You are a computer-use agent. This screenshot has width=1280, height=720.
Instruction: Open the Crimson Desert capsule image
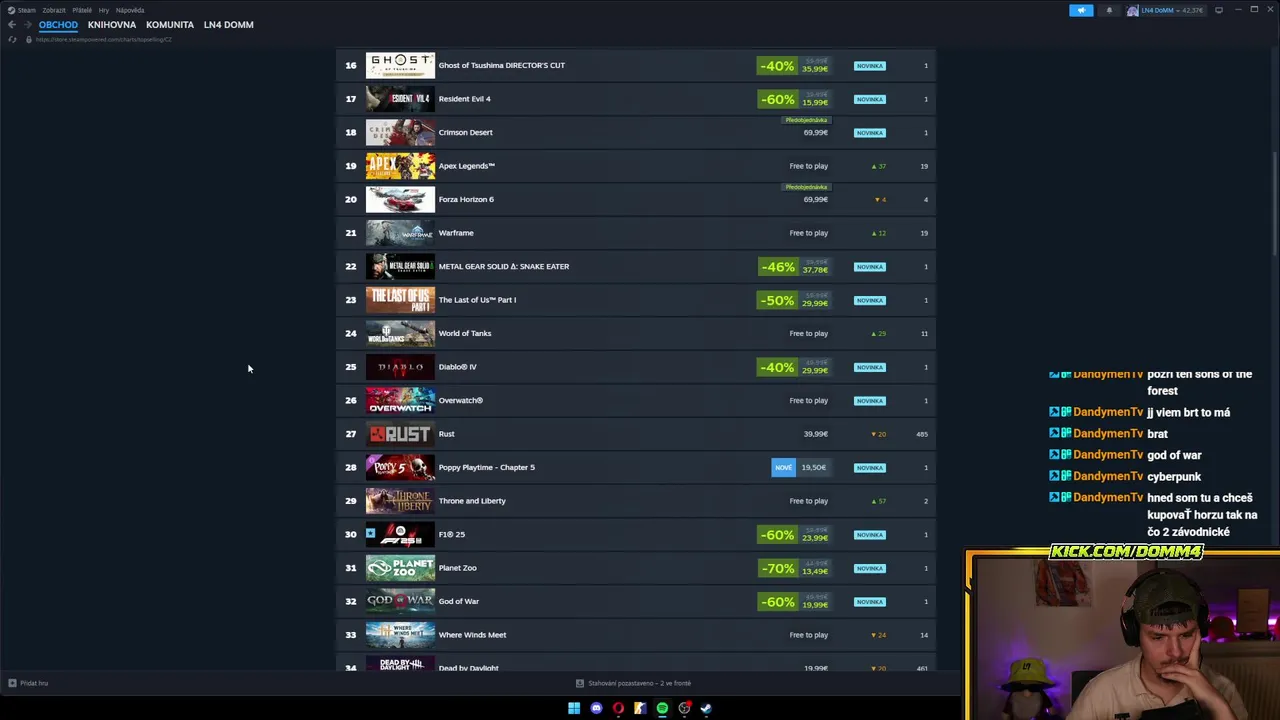[x=400, y=133]
